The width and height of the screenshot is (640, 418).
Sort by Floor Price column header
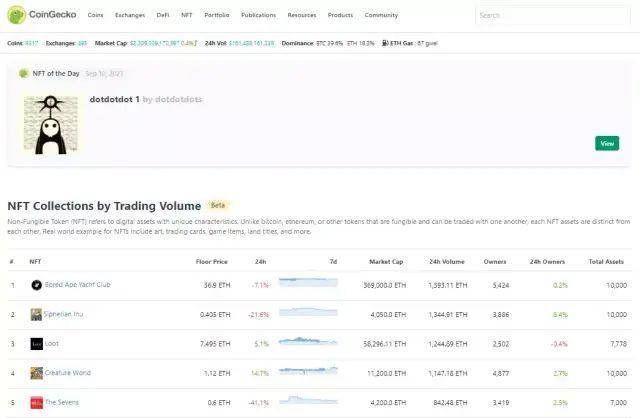(x=211, y=262)
